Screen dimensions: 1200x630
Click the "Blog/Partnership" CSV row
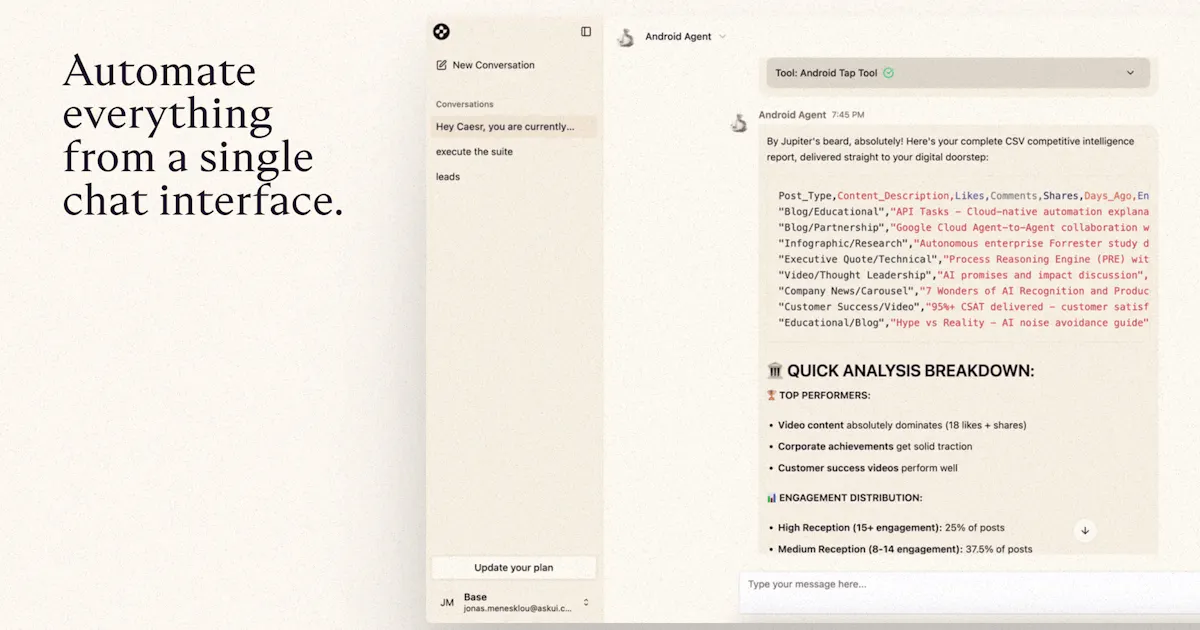point(963,228)
